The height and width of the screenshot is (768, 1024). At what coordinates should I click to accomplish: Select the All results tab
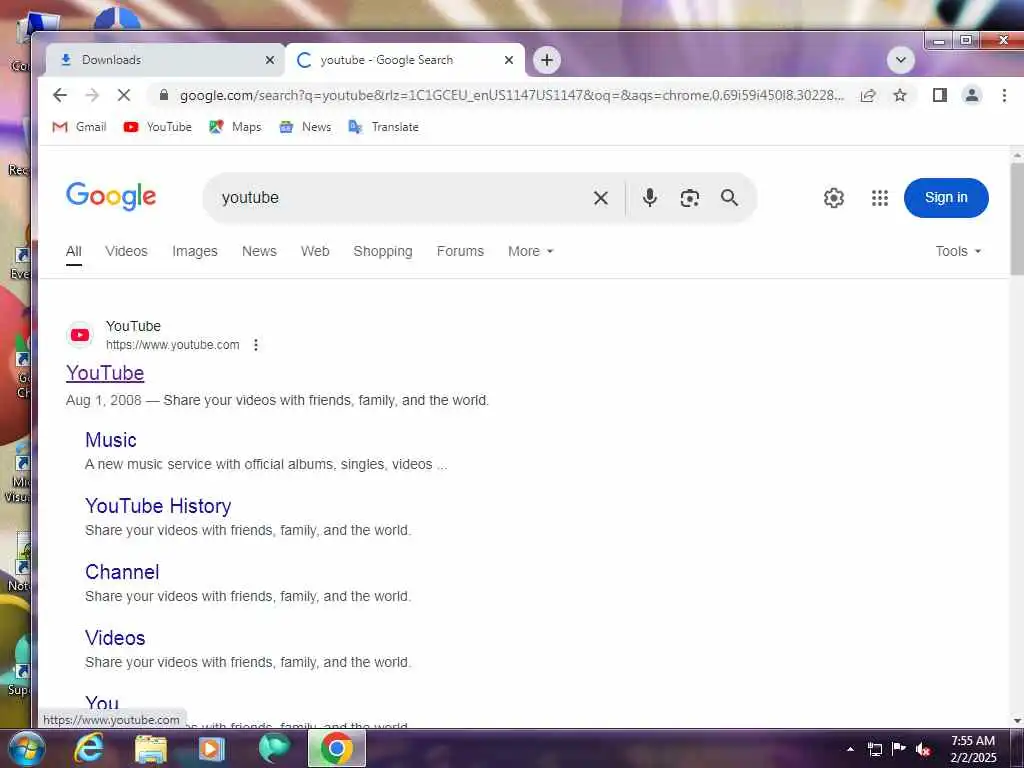pyautogui.click(x=74, y=251)
